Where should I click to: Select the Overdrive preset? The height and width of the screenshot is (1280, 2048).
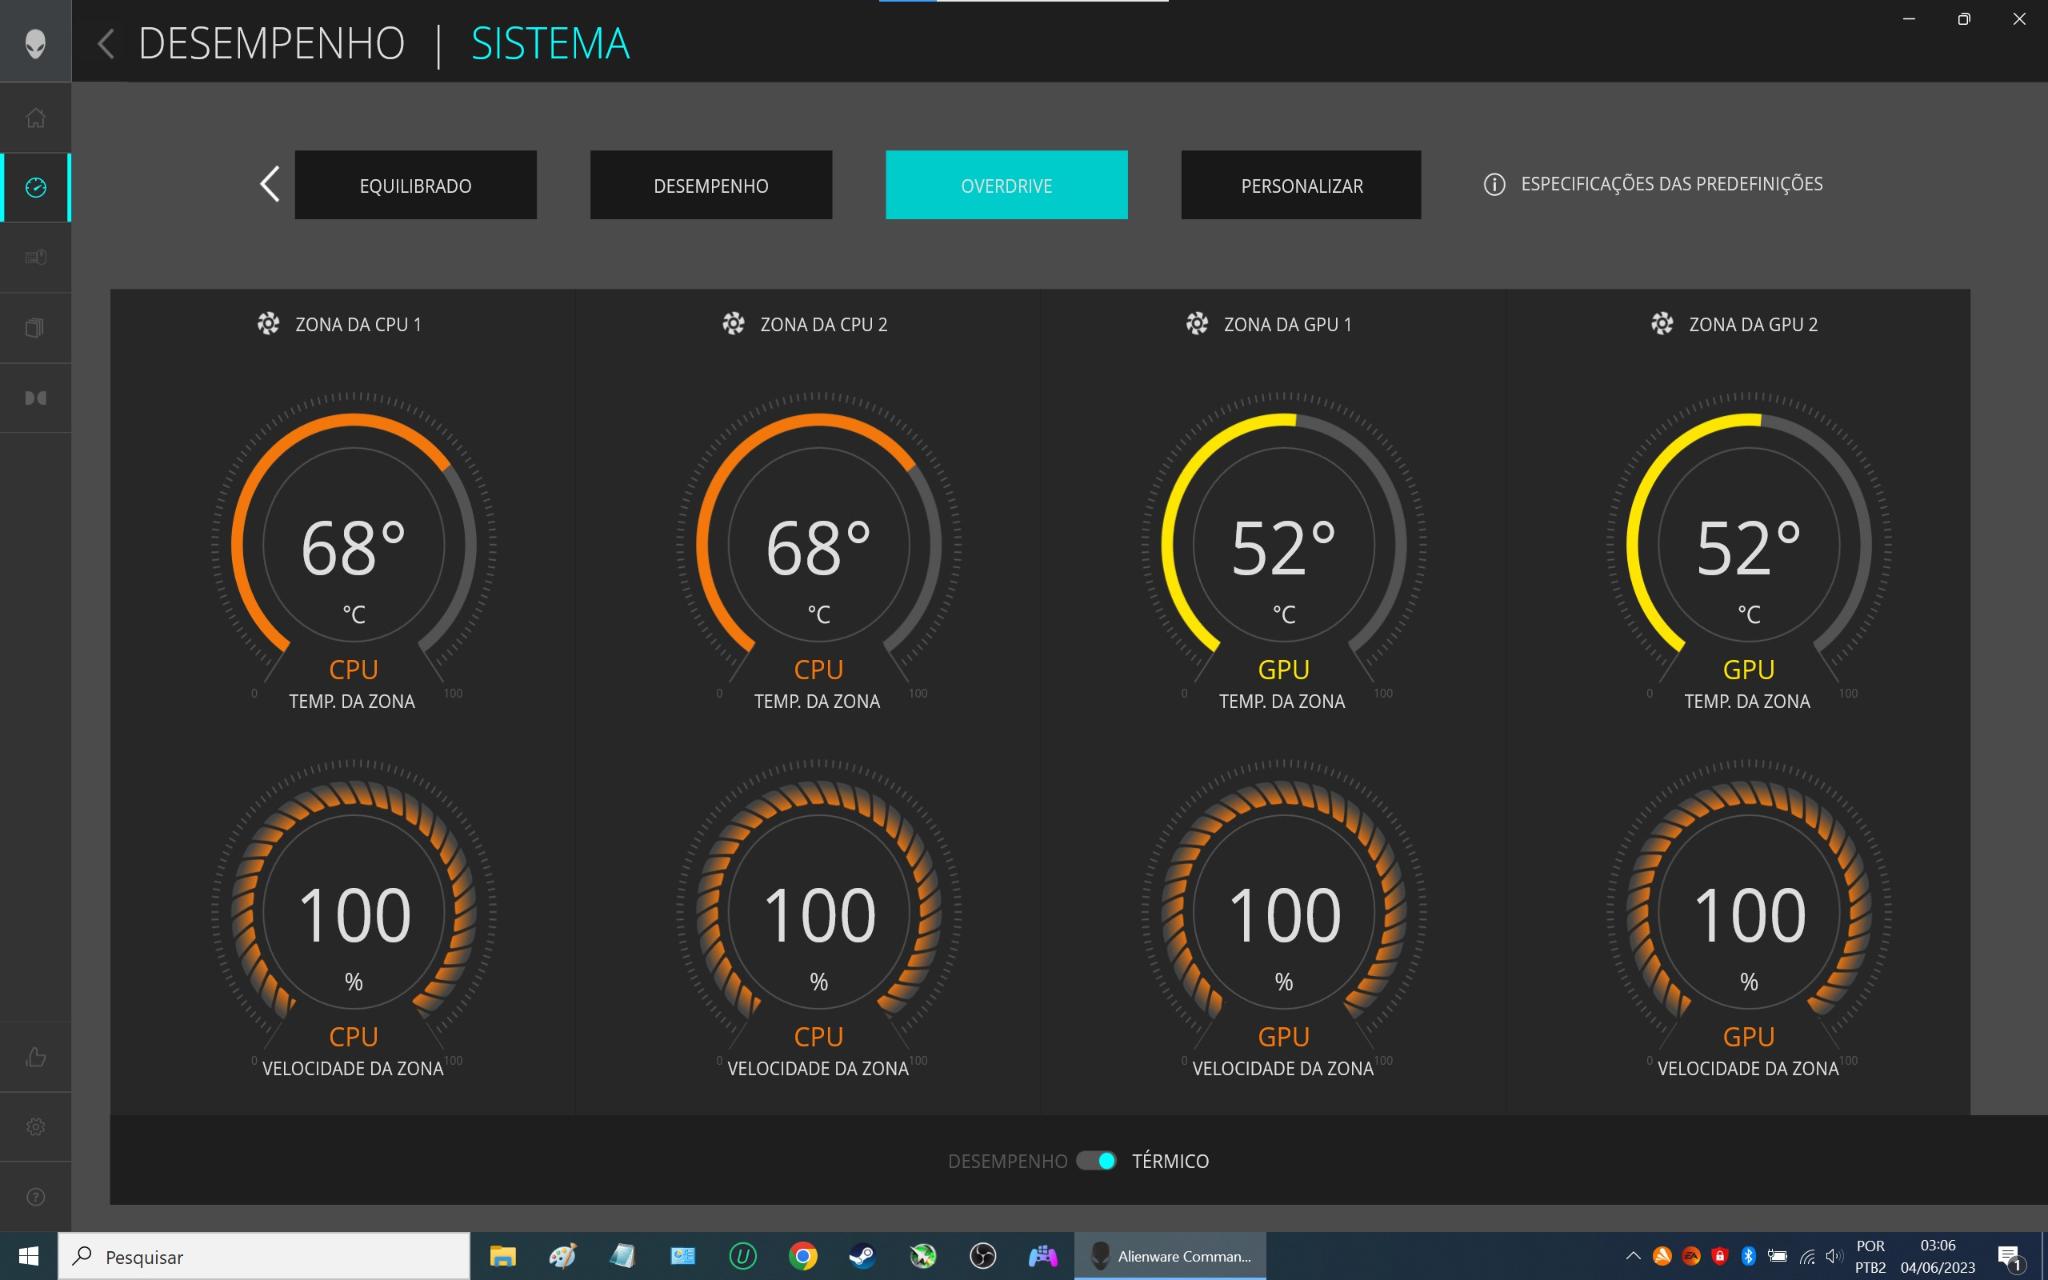coord(1006,185)
